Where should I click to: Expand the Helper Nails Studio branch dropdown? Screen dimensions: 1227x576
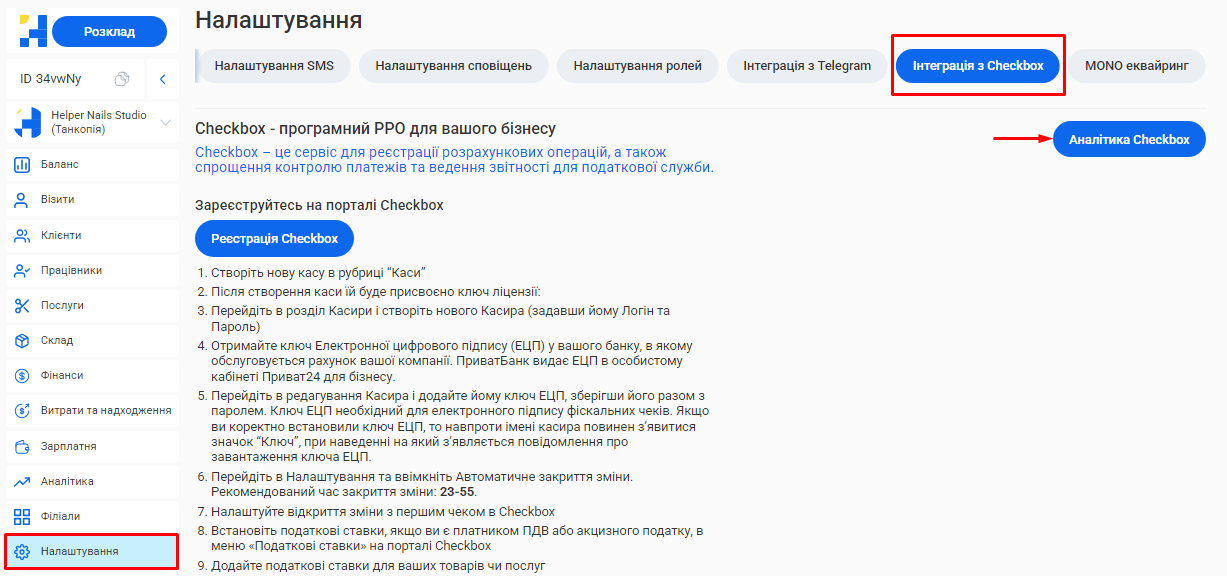166,122
